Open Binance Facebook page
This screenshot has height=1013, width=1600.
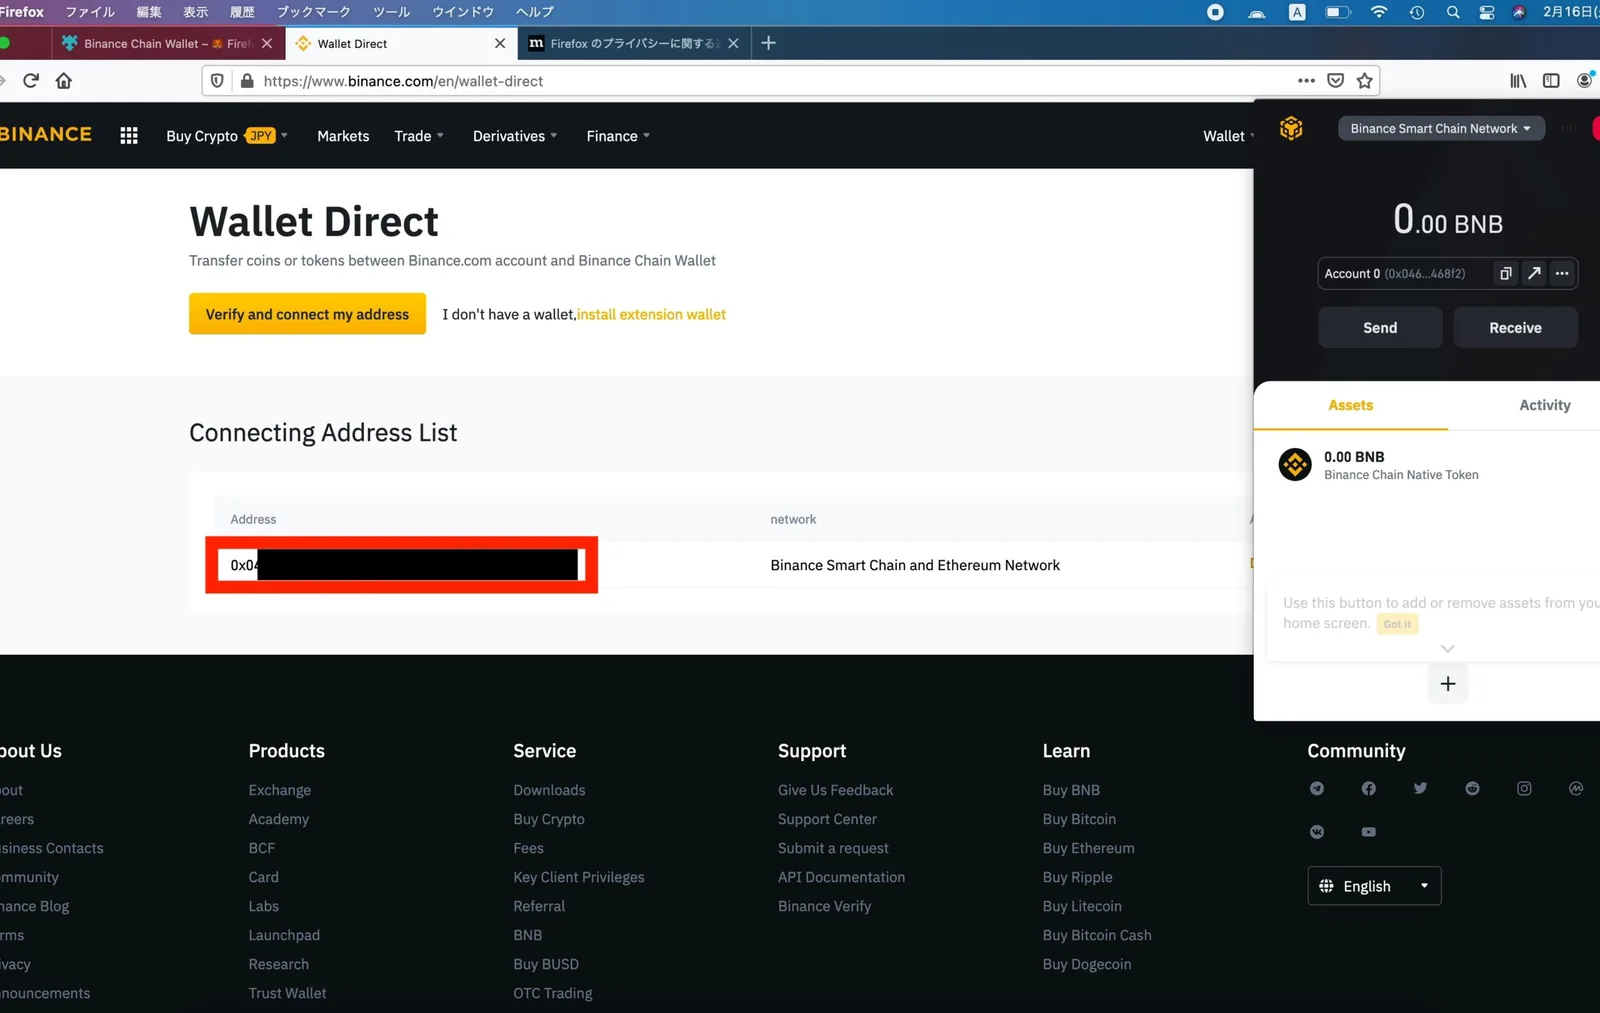point(1369,789)
